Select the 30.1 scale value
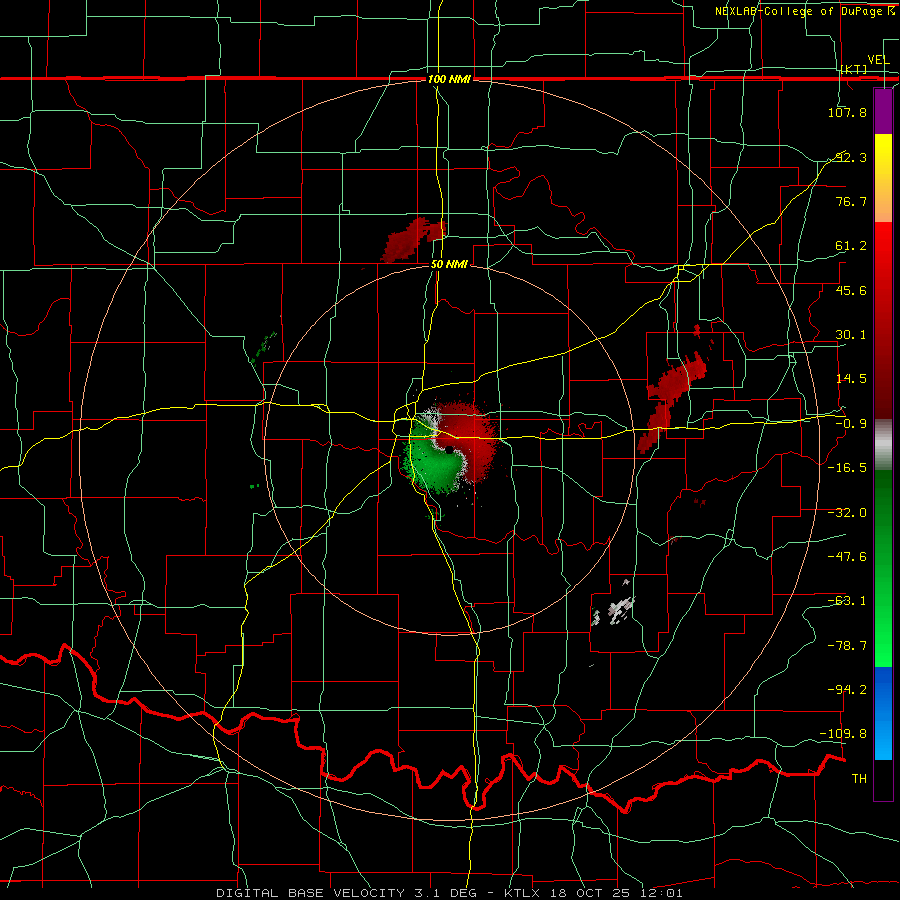The image size is (900, 900). pyautogui.click(x=851, y=335)
